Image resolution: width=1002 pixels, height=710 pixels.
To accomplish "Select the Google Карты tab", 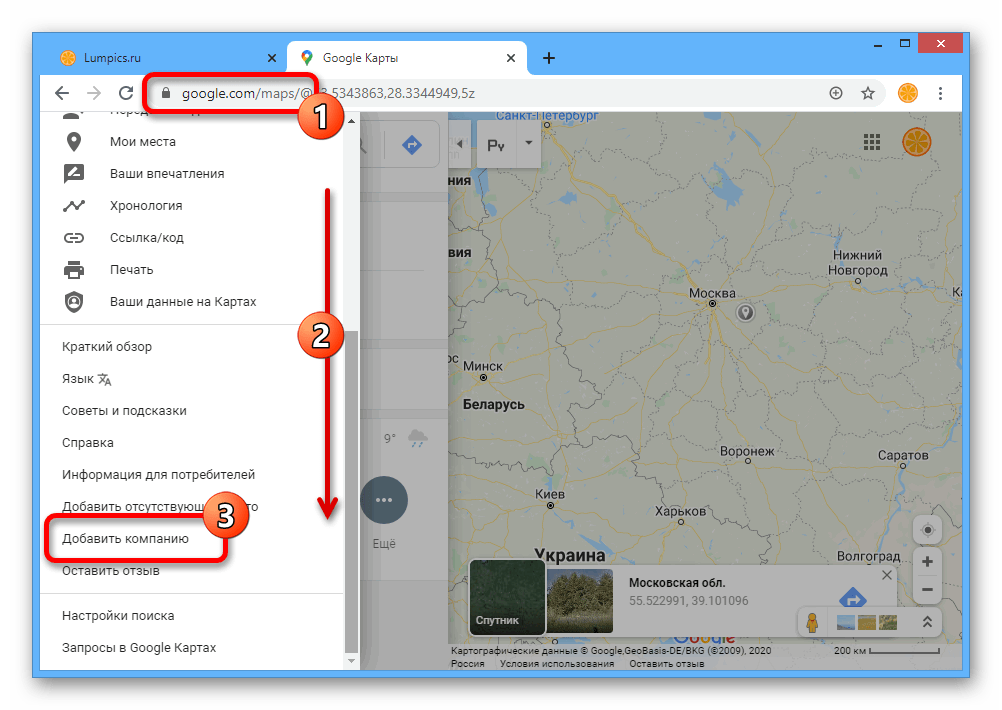I will [406, 58].
